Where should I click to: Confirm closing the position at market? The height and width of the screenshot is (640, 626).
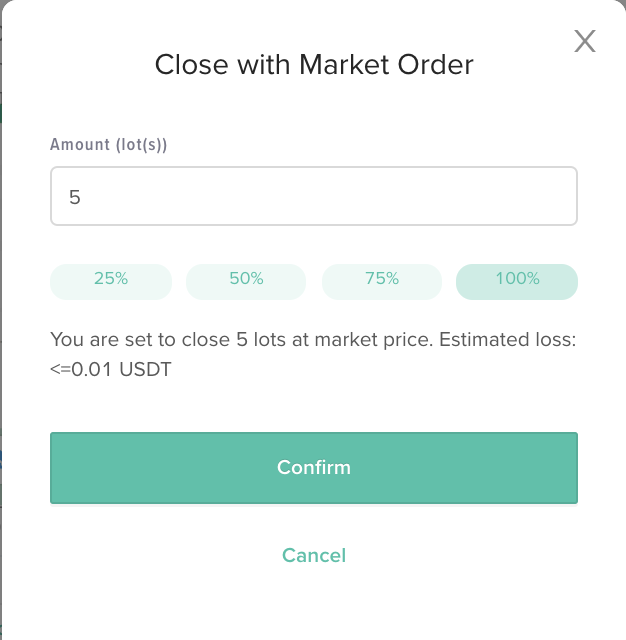pyautogui.click(x=313, y=468)
